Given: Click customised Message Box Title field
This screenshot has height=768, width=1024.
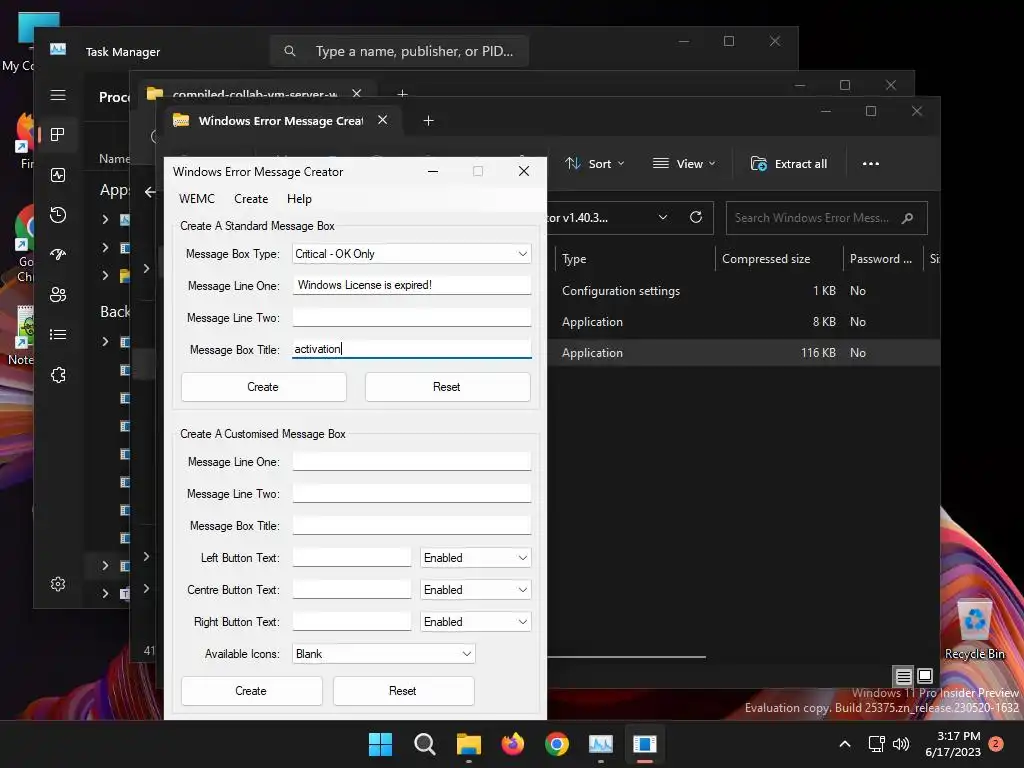Looking at the screenshot, I should [411, 526].
